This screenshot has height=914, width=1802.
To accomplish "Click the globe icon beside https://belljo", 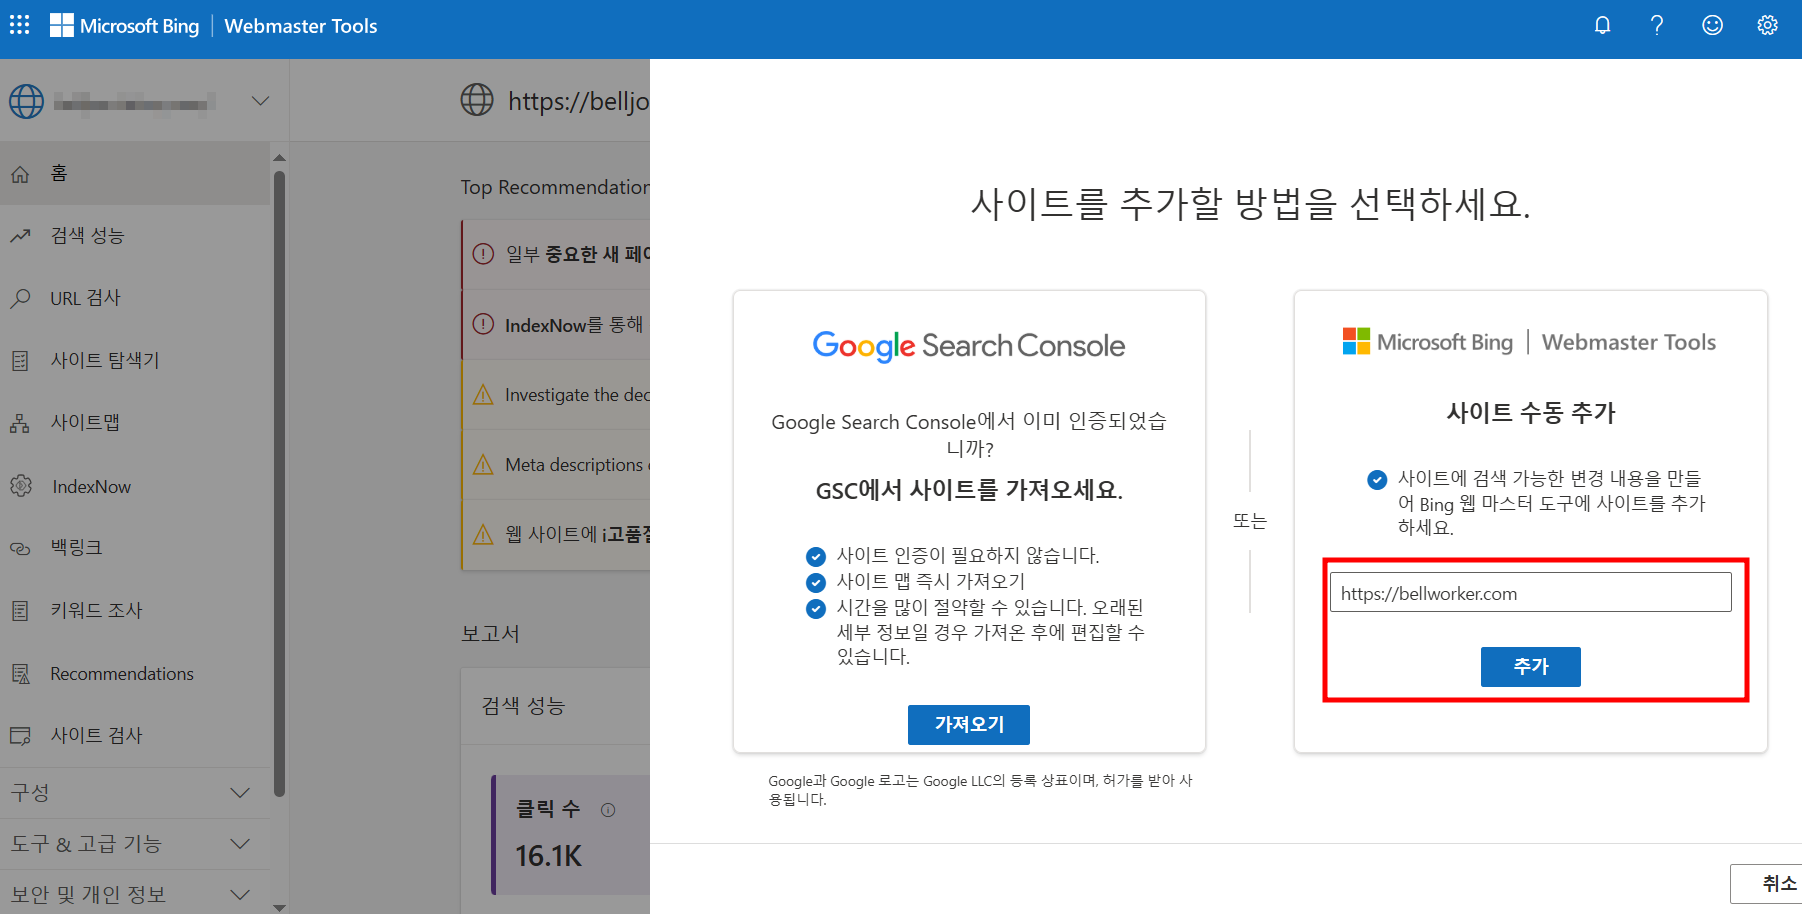I will tap(477, 100).
